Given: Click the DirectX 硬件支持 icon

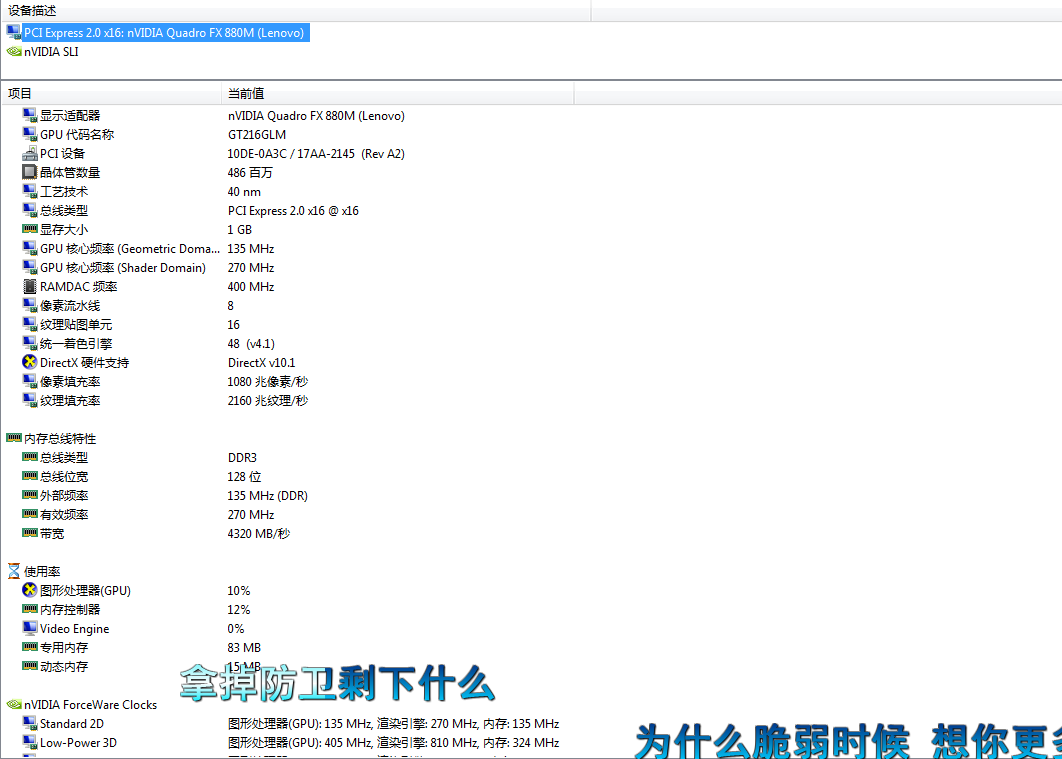Looking at the screenshot, I should pyautogui.click(x=29, y=363).
